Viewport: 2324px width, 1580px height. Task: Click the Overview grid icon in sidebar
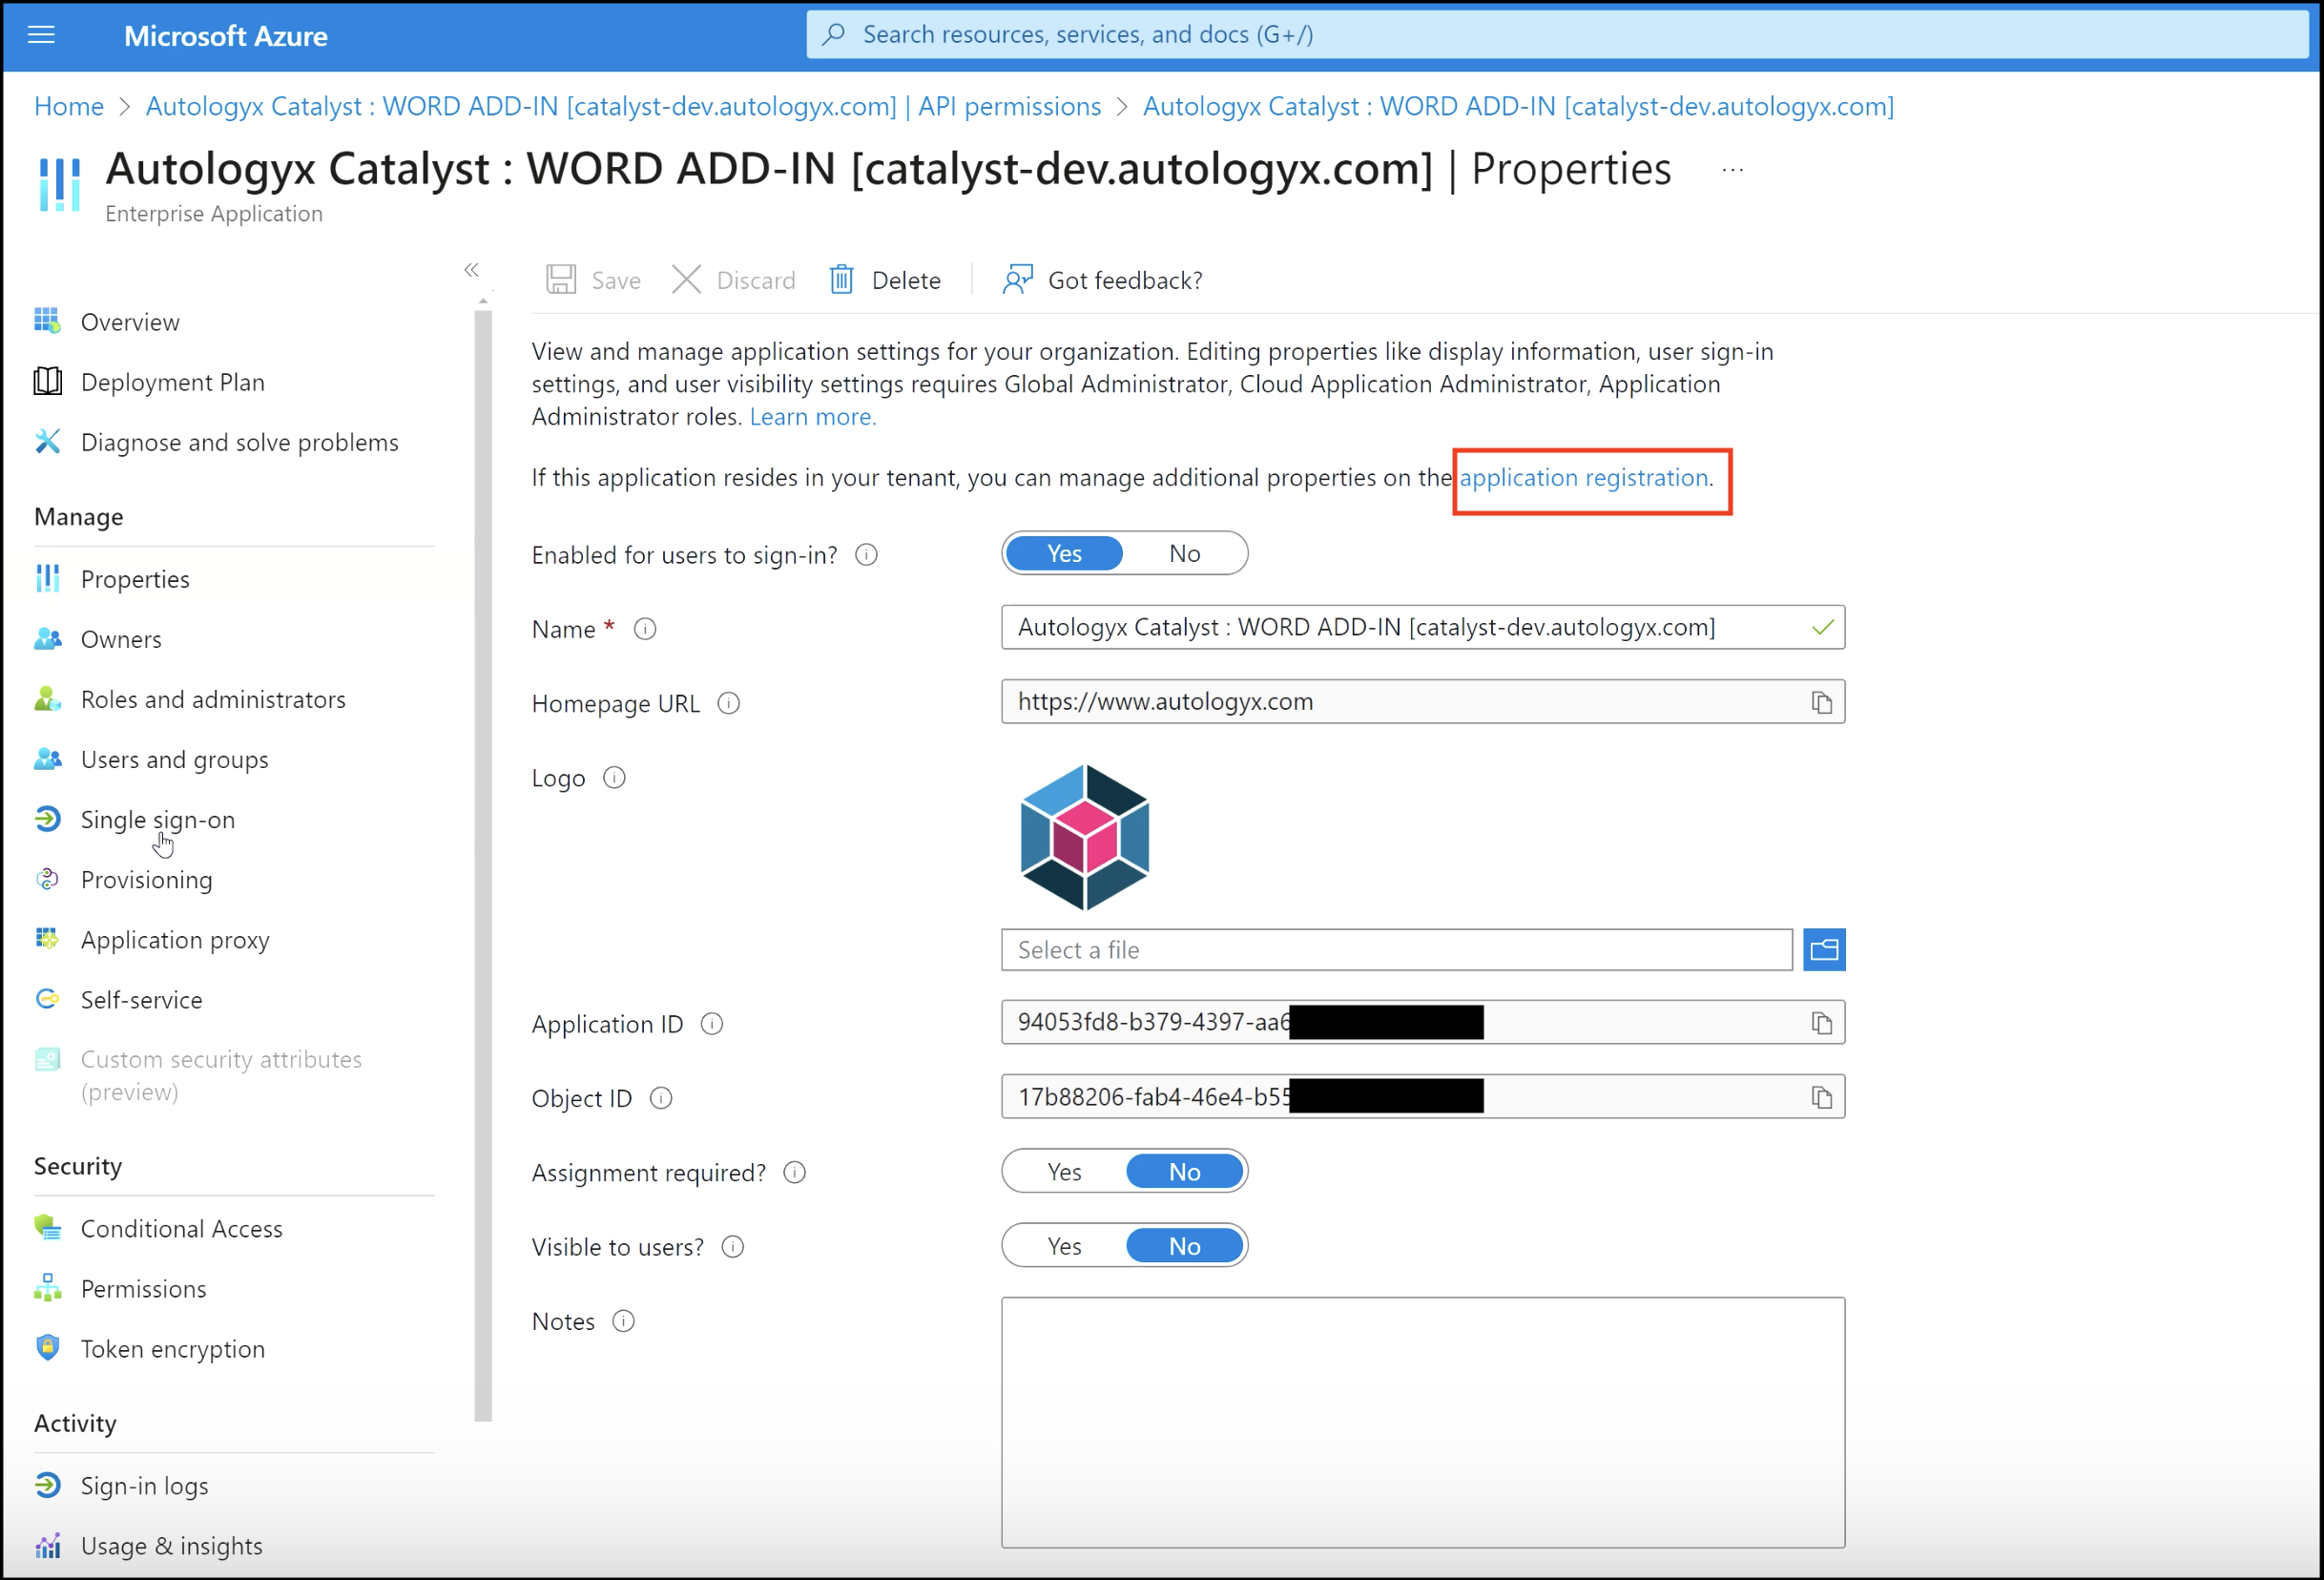(47, 321)
